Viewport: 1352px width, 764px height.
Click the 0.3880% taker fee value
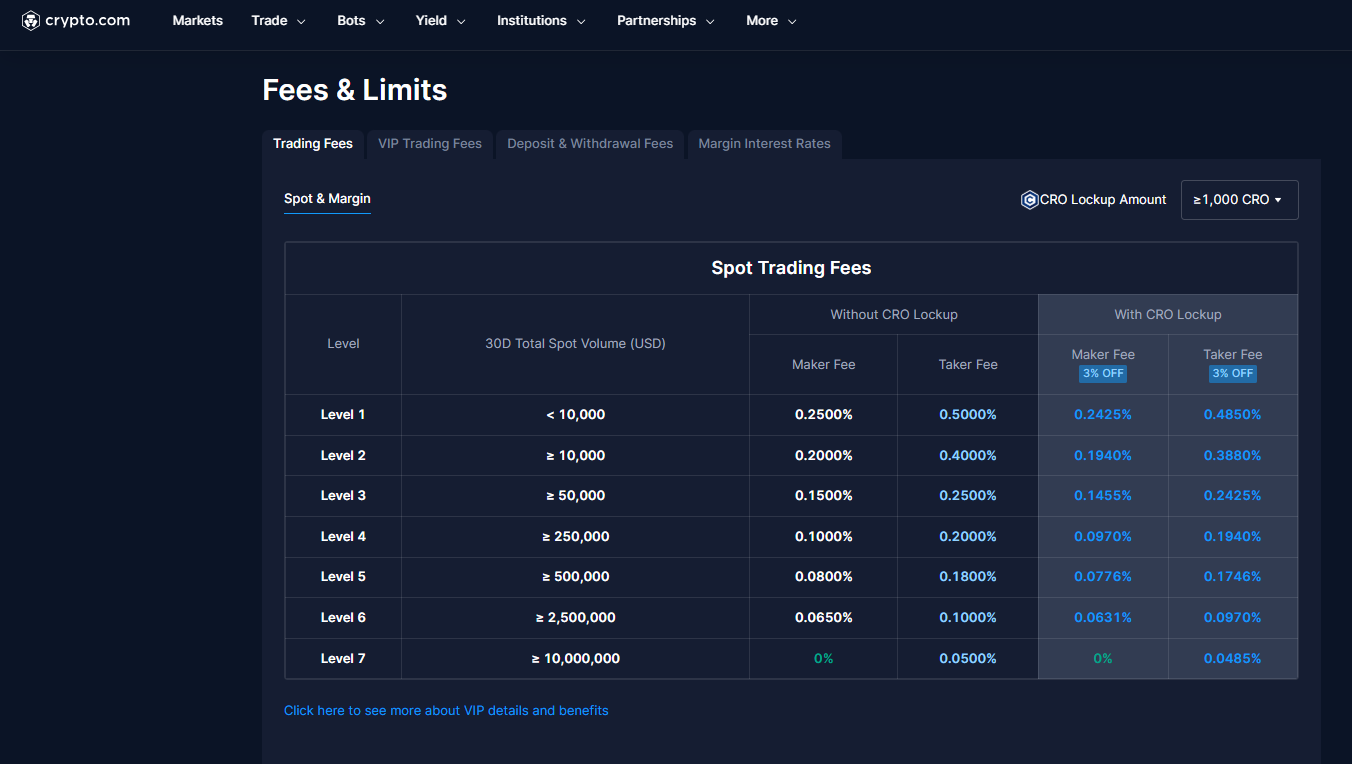tap(1232, 455)
